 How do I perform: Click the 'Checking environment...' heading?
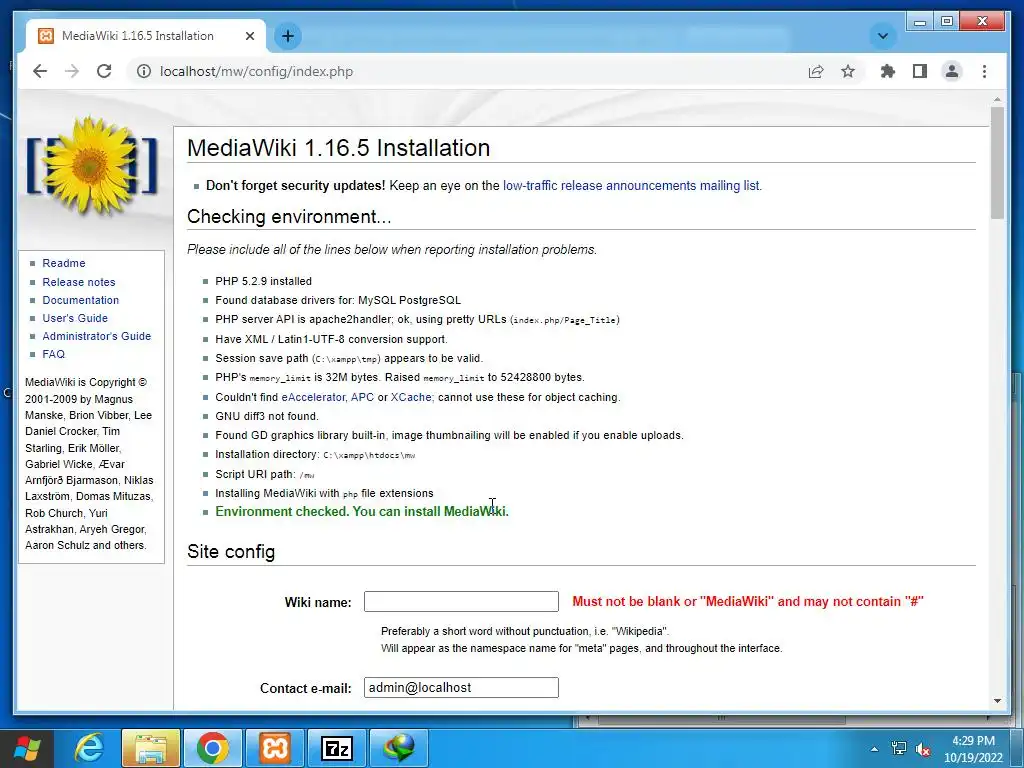pos(289,217)
